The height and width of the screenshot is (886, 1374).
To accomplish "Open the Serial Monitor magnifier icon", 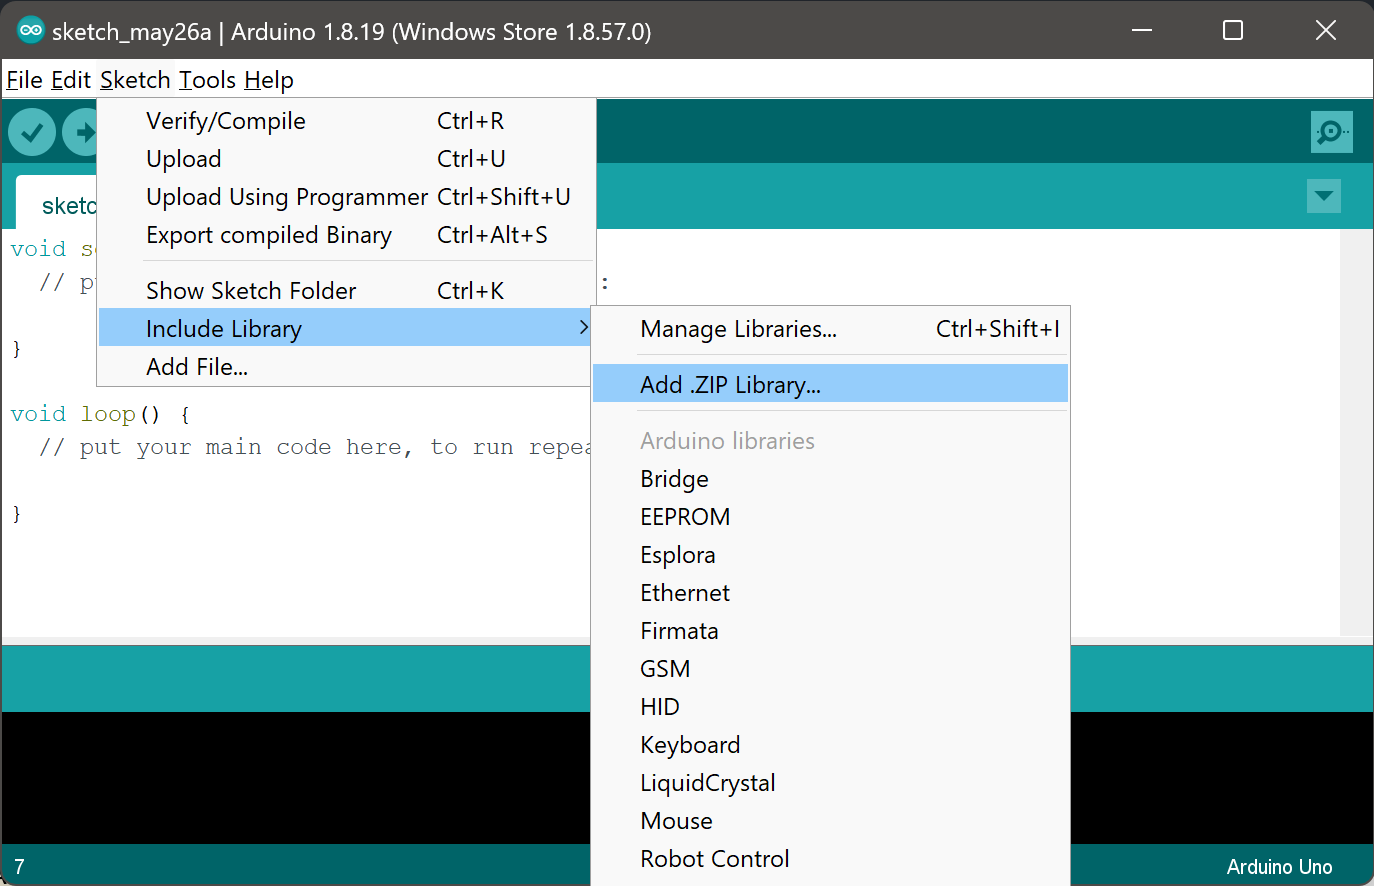I will click(x=1331, y=132).
